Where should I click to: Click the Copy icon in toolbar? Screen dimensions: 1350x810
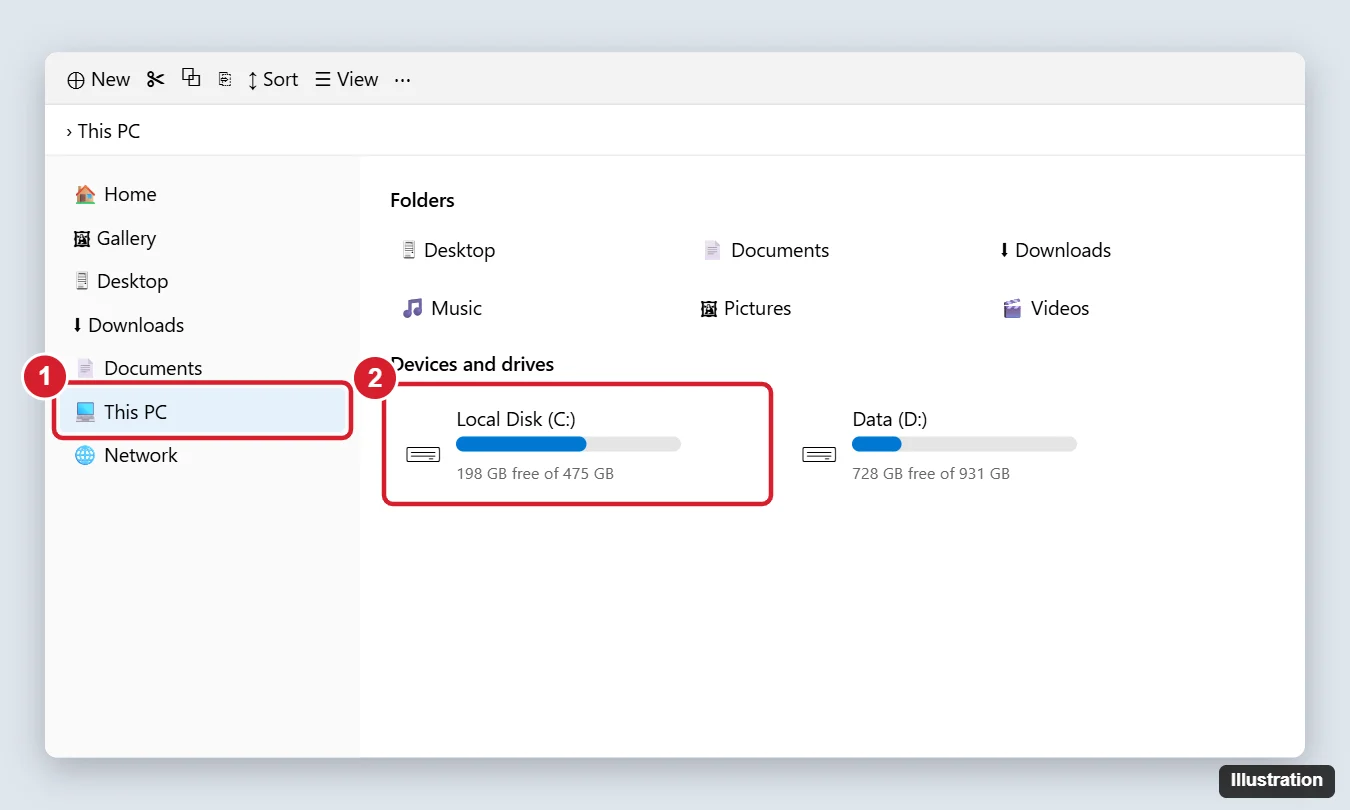(x=191, y=77)
